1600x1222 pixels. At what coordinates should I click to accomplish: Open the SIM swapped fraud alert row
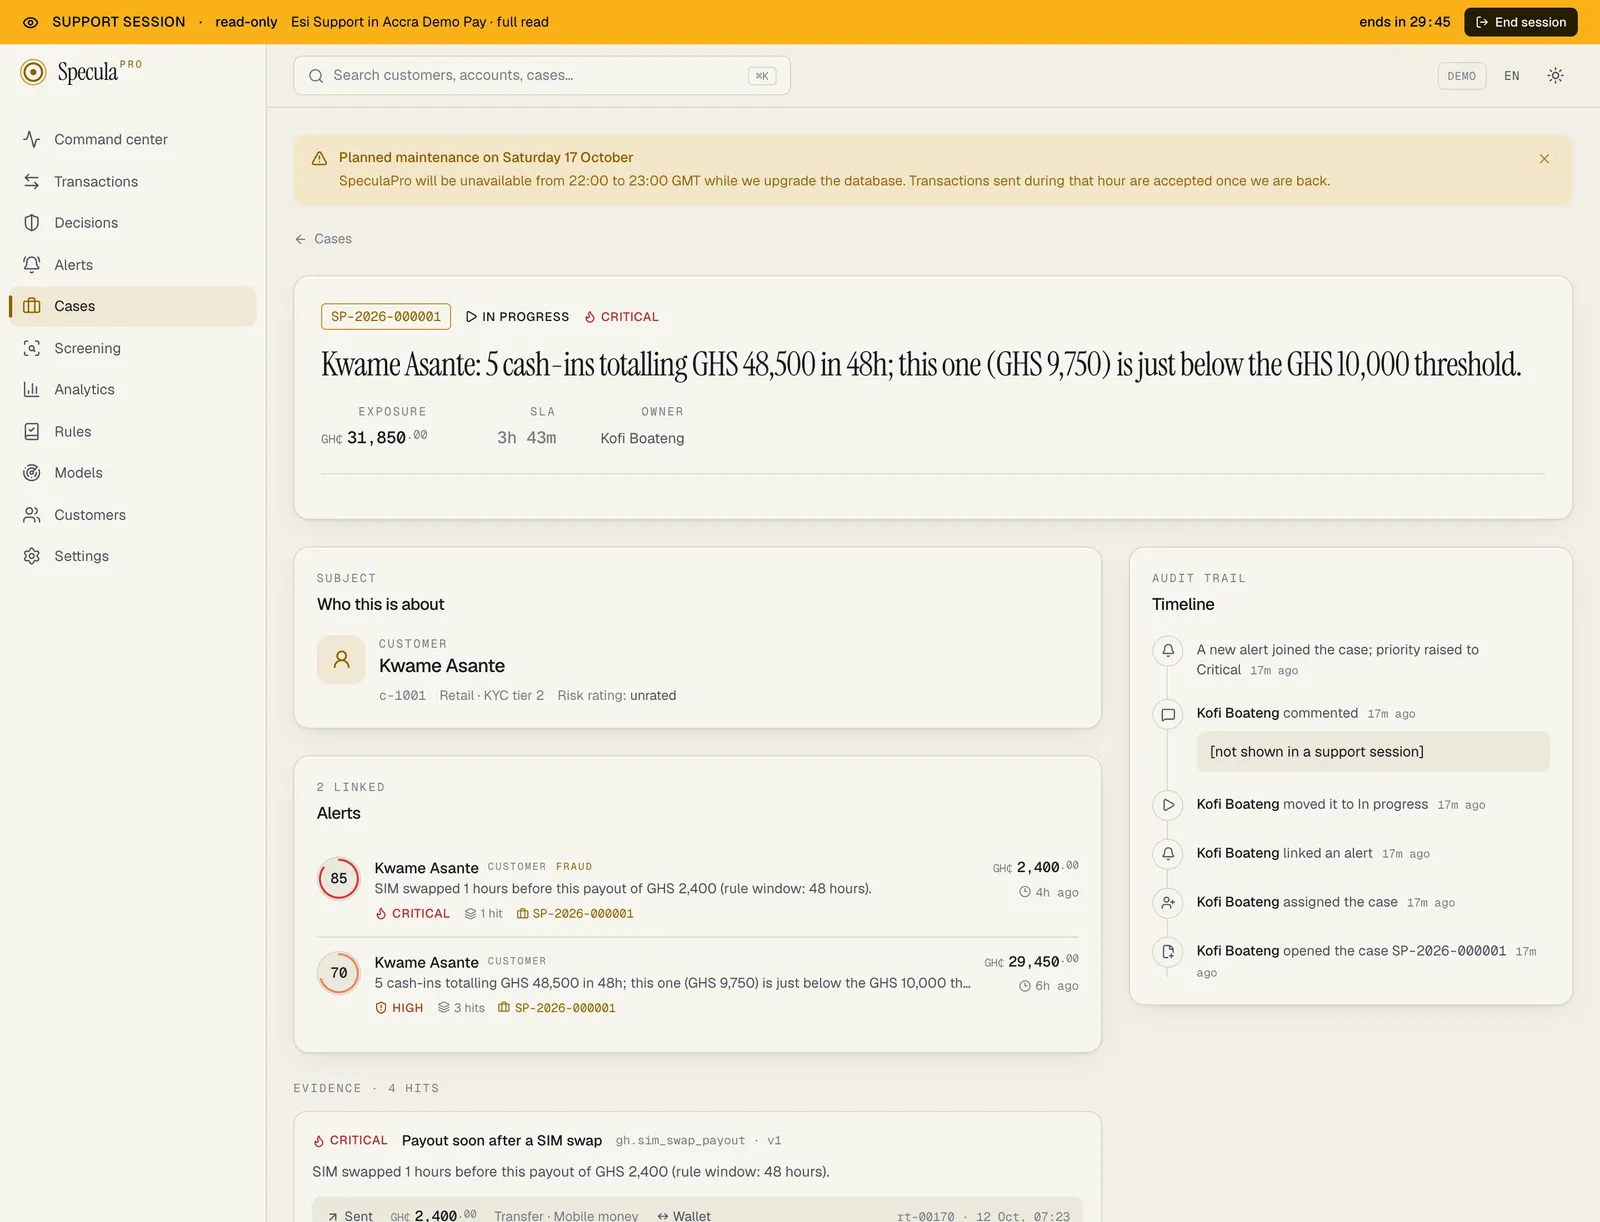click(697, 890)
